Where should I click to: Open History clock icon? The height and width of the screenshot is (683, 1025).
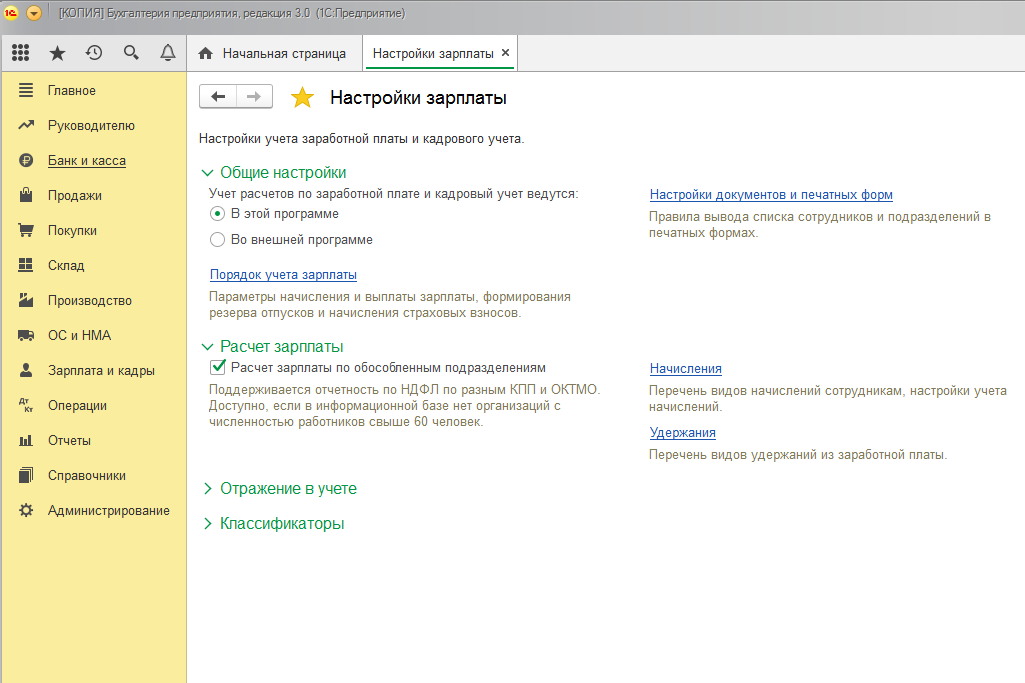[94, 53]
